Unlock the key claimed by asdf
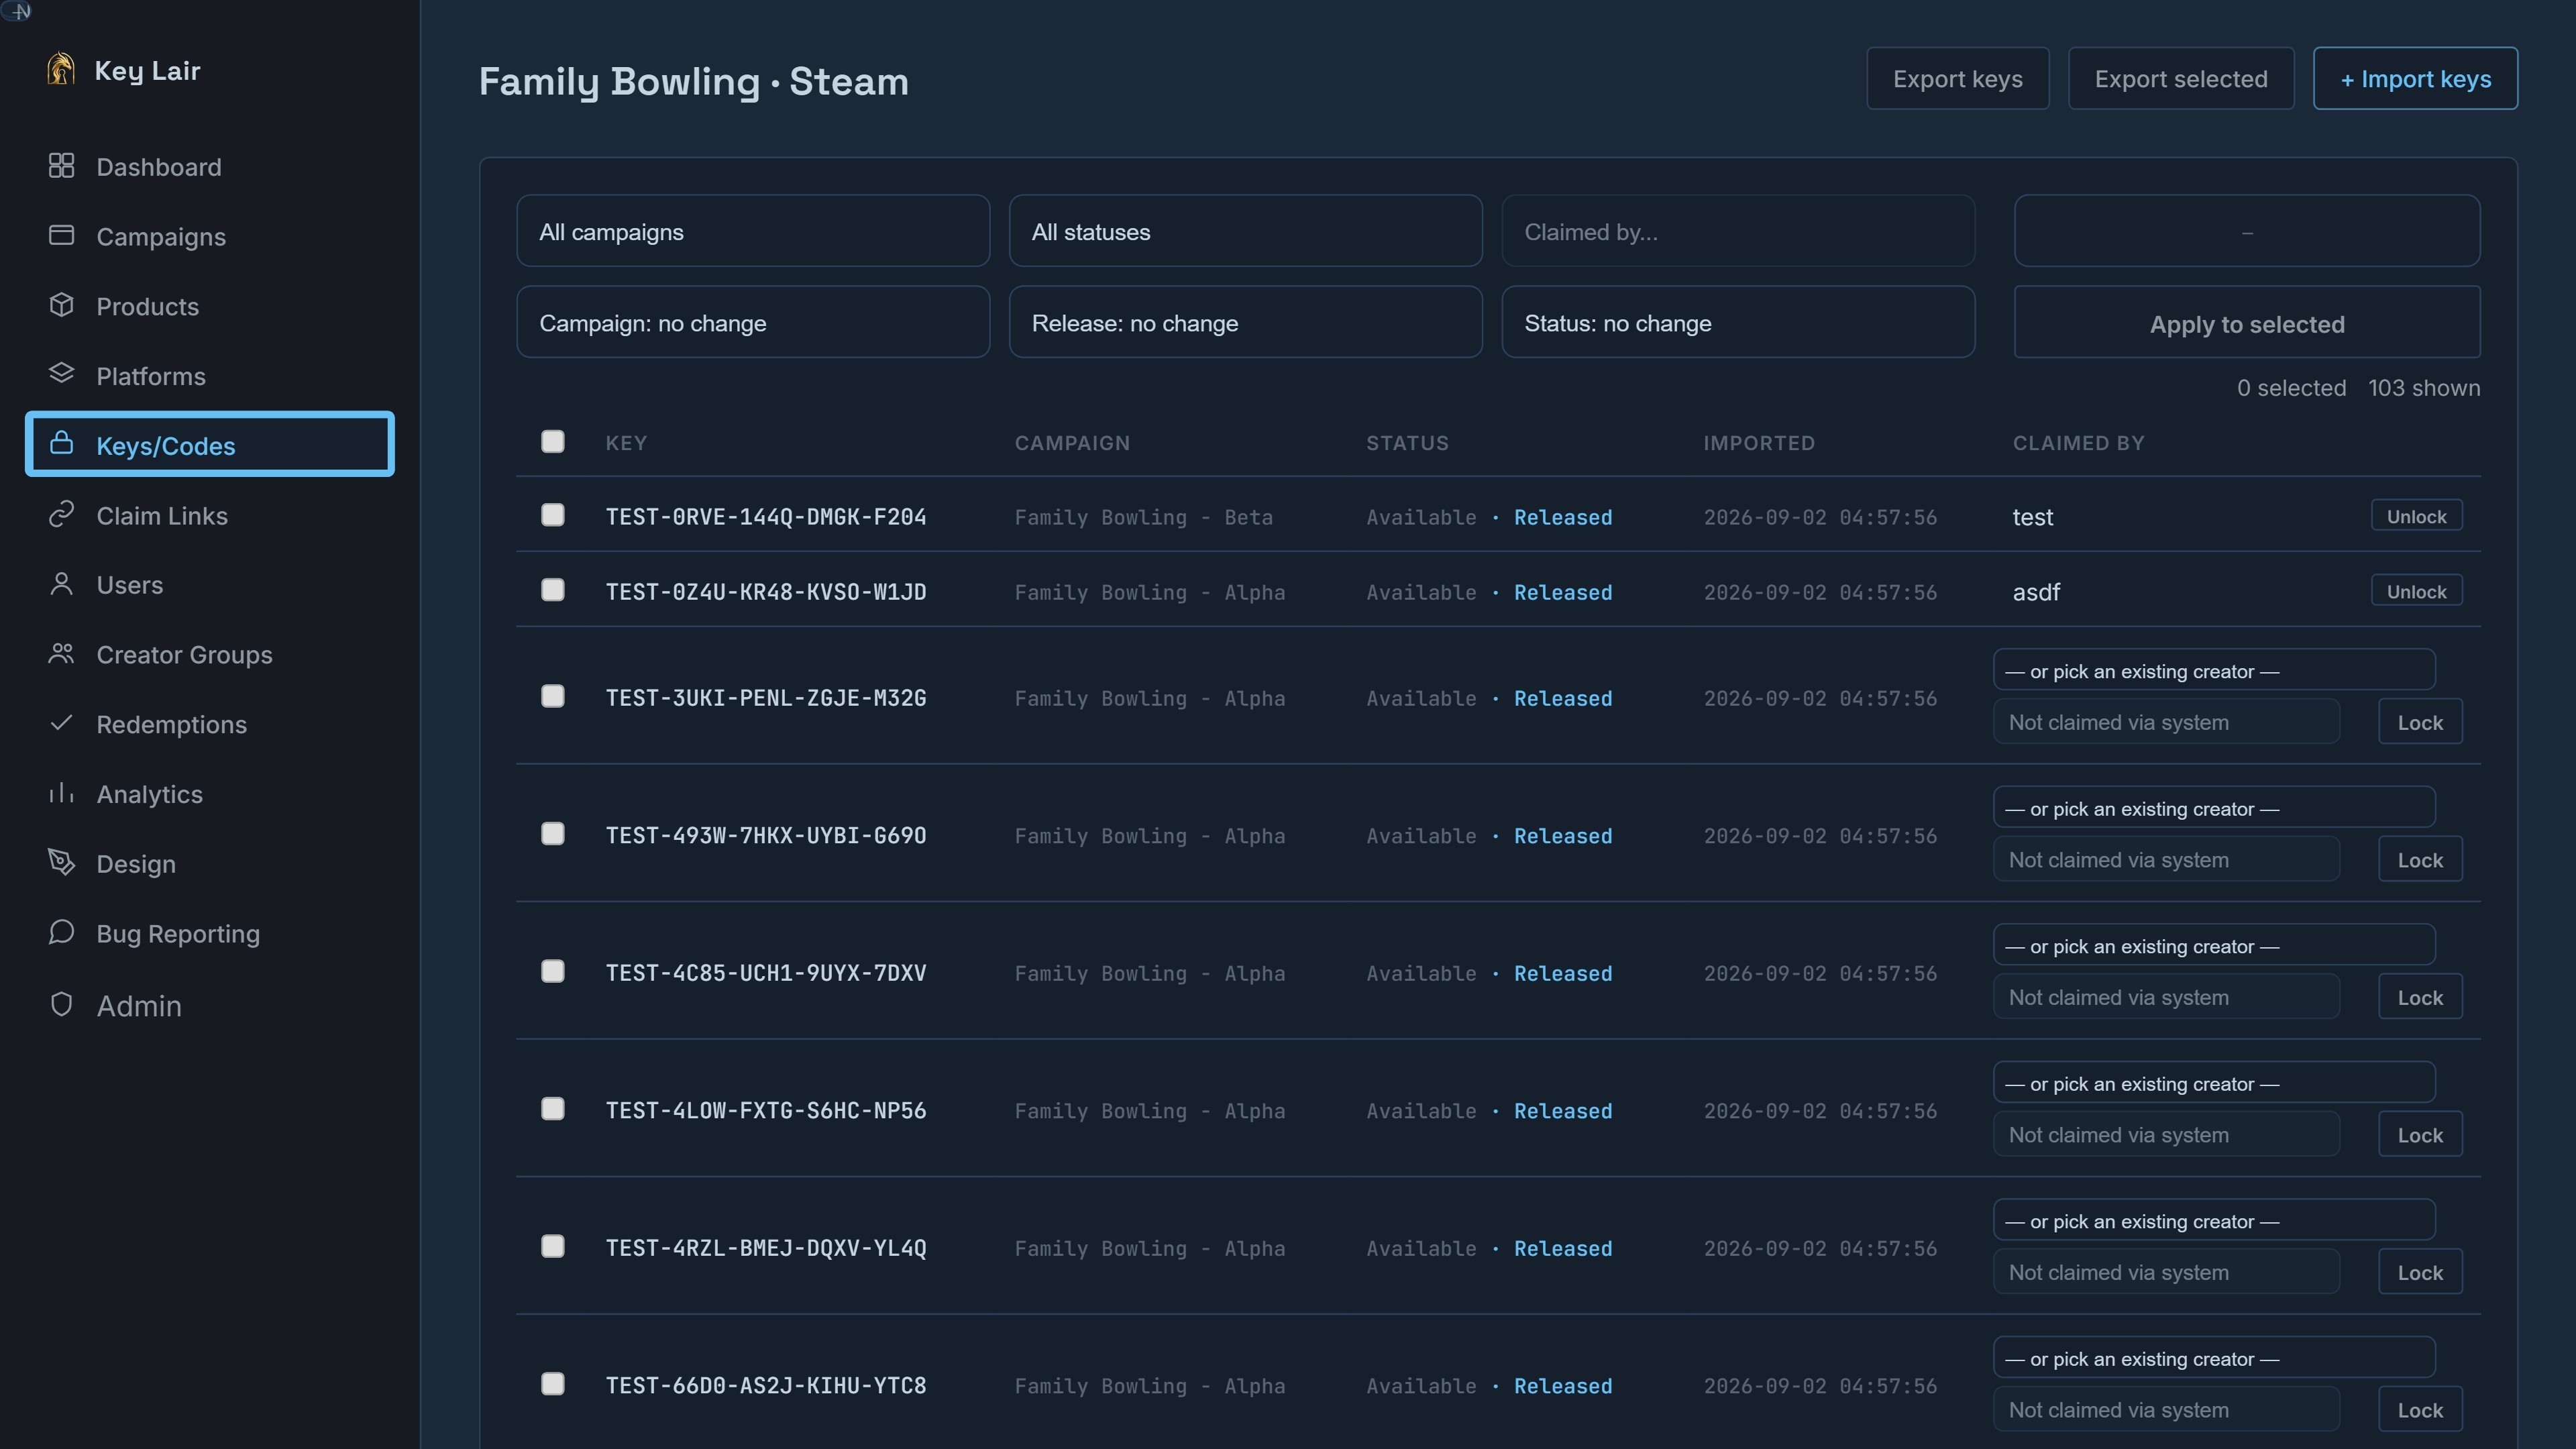2576x1449 pixels. [2416, 591]
